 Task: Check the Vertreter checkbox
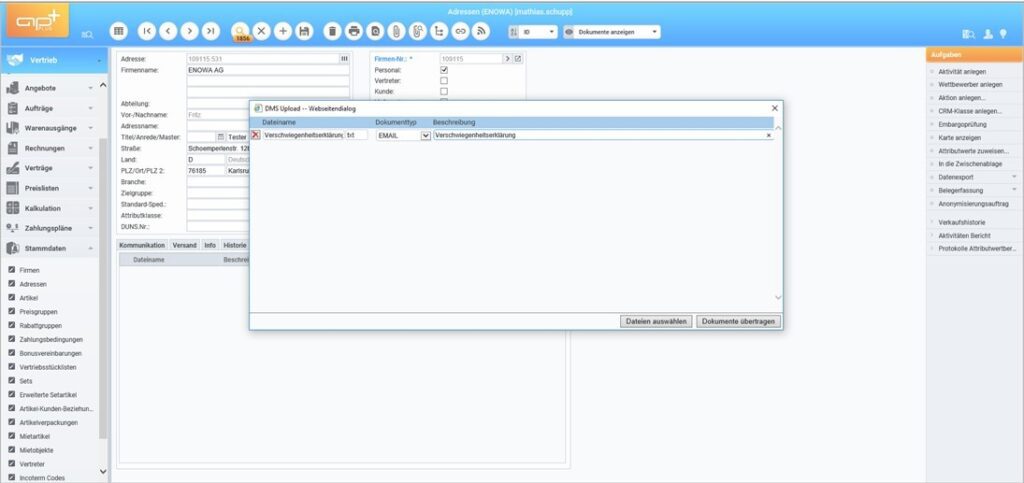(x=444, y=81)
